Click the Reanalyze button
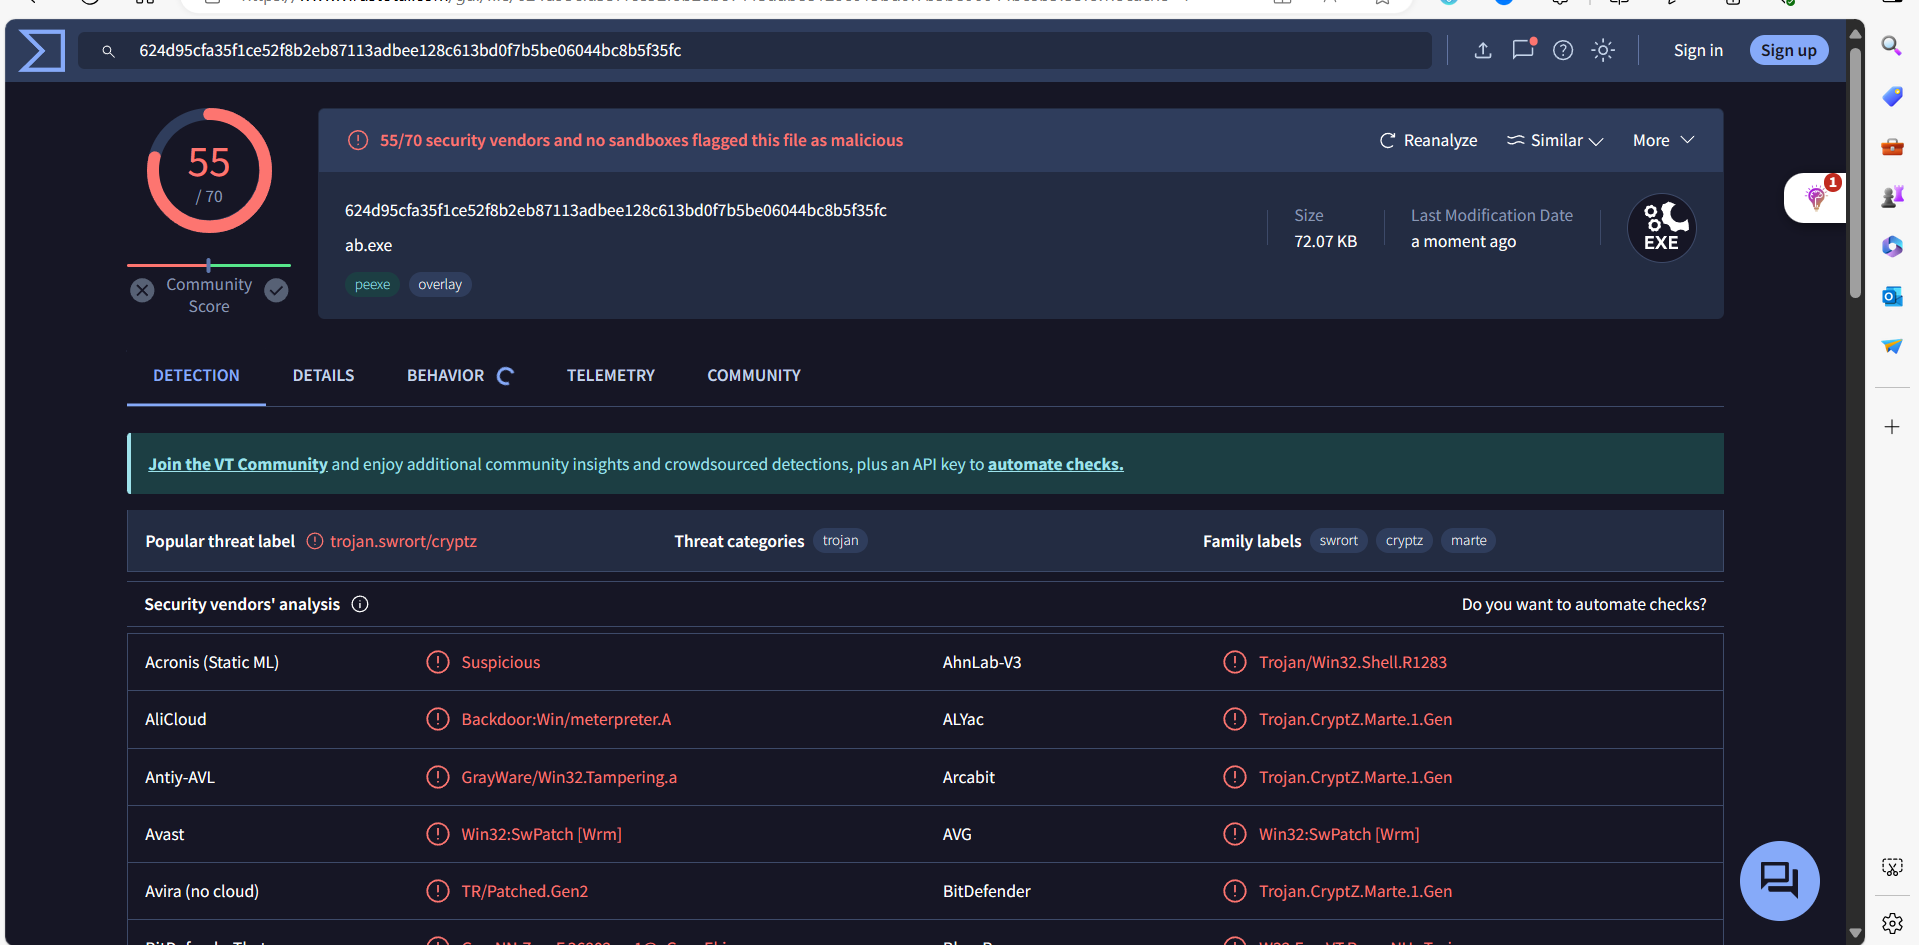Viewport: 1919px width, 945px height. point(1428,141)
